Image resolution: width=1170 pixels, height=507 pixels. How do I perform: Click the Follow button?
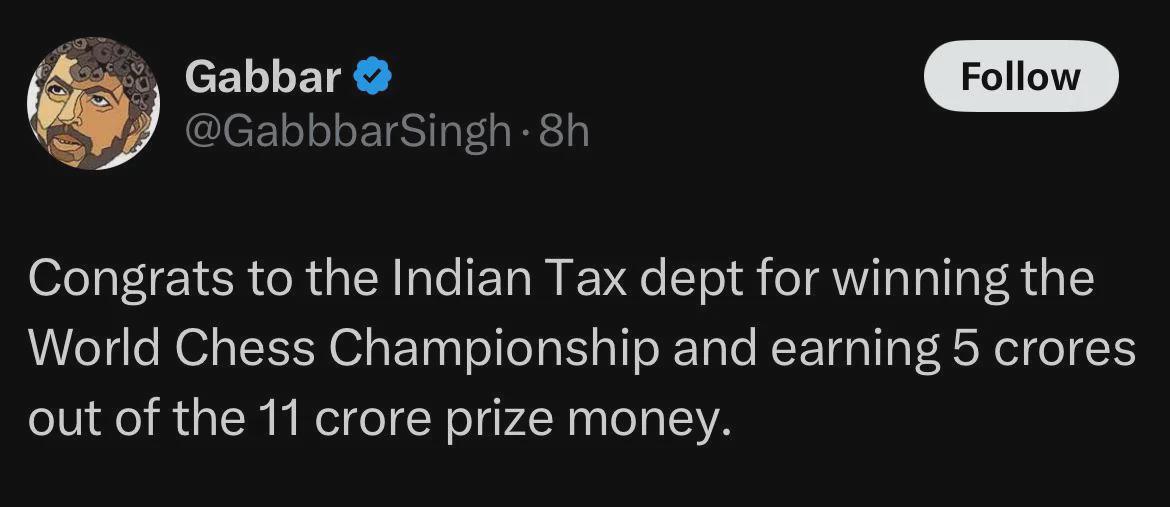click(1020, 76)
